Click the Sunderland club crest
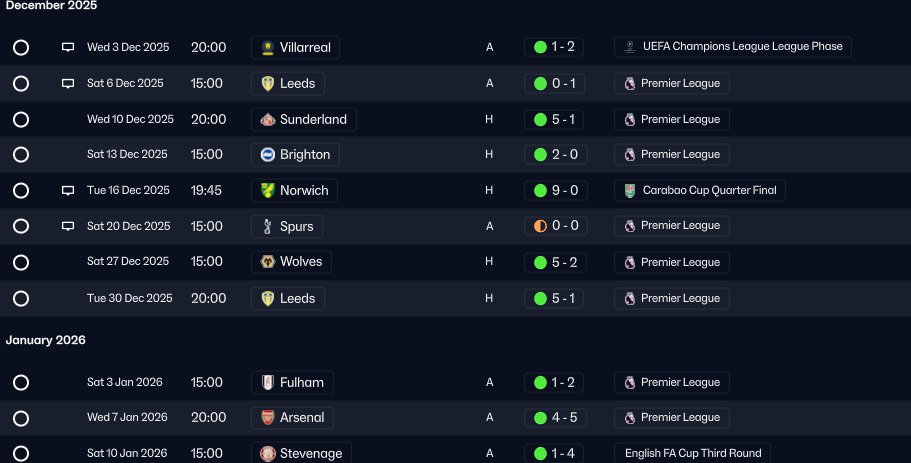The width and height of the screenshot is (911, 463). coord(267,119)
